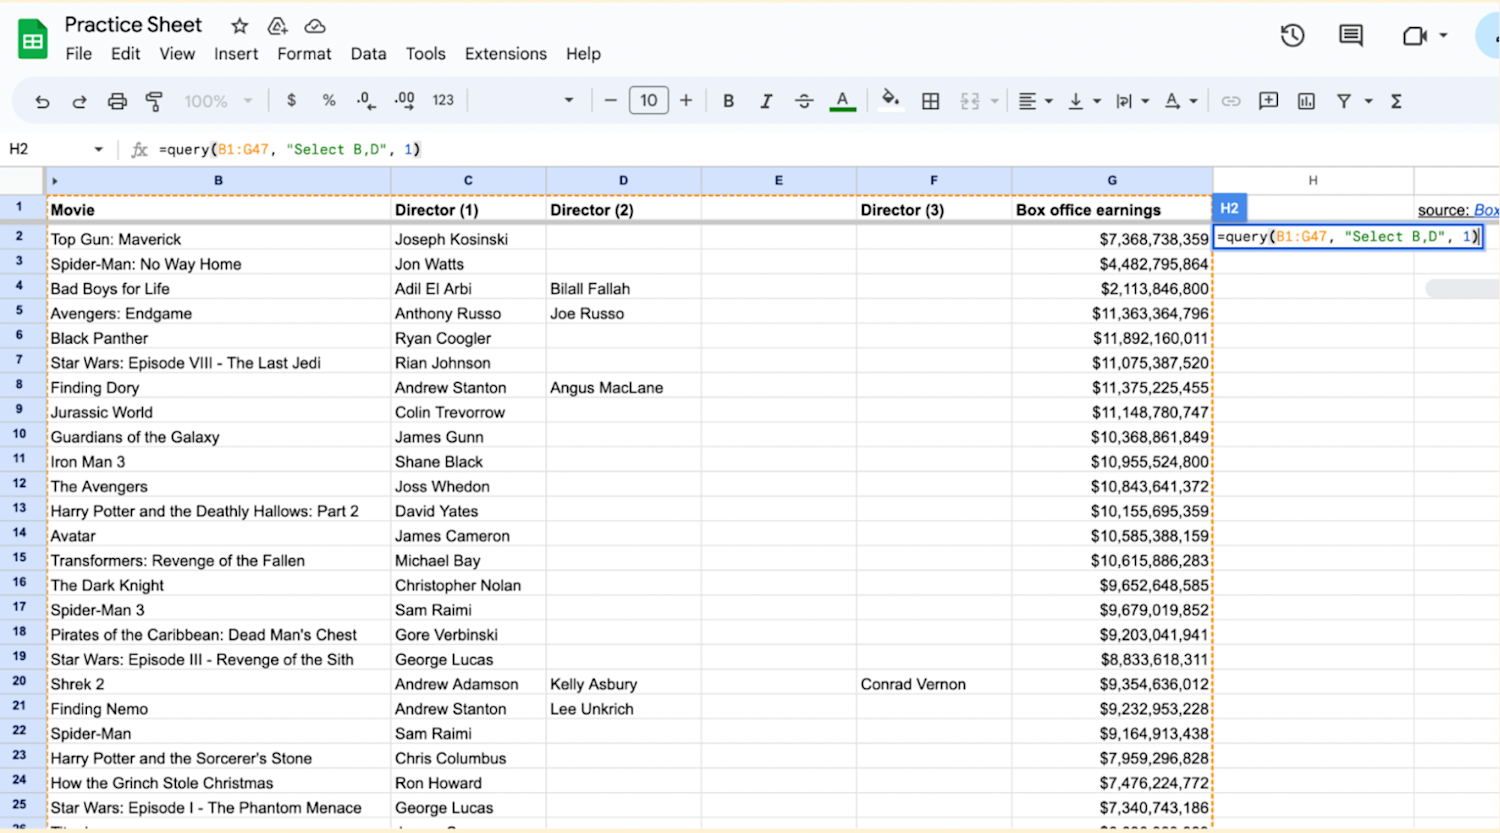Open the functions sigma menu
The image size is (1500, 833).
(x=1396, y=101)
